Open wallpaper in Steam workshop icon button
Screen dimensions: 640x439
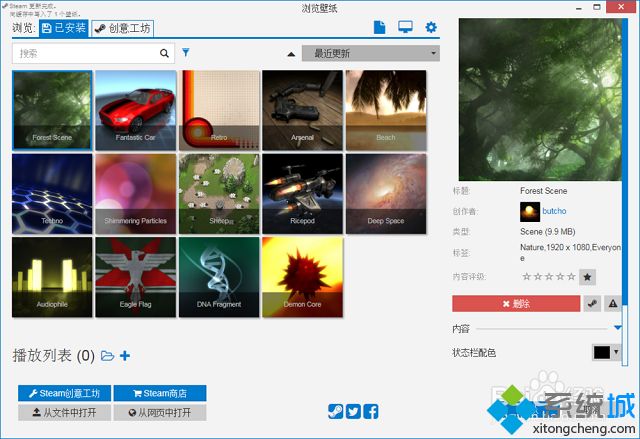coord(592,304)
